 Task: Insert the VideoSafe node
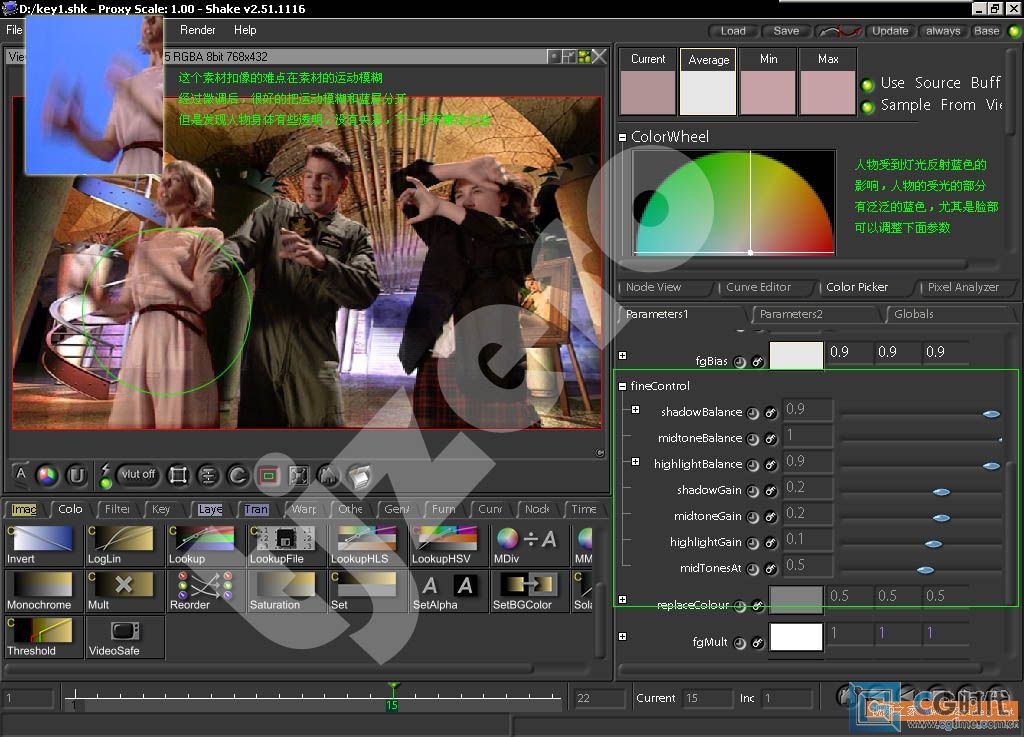click(x=124, y=636)
